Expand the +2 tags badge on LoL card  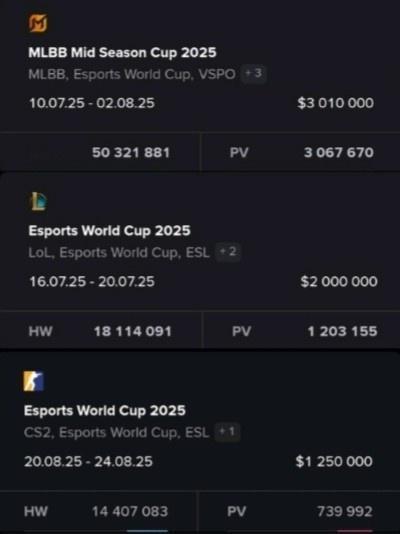pos(228,252)
